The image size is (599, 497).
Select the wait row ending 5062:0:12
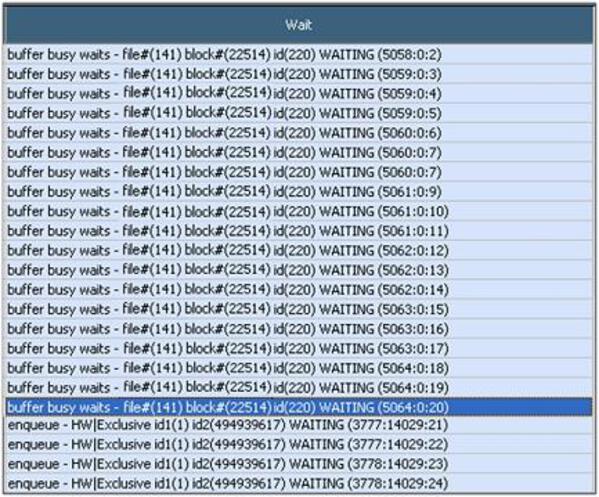pos(298,251)
